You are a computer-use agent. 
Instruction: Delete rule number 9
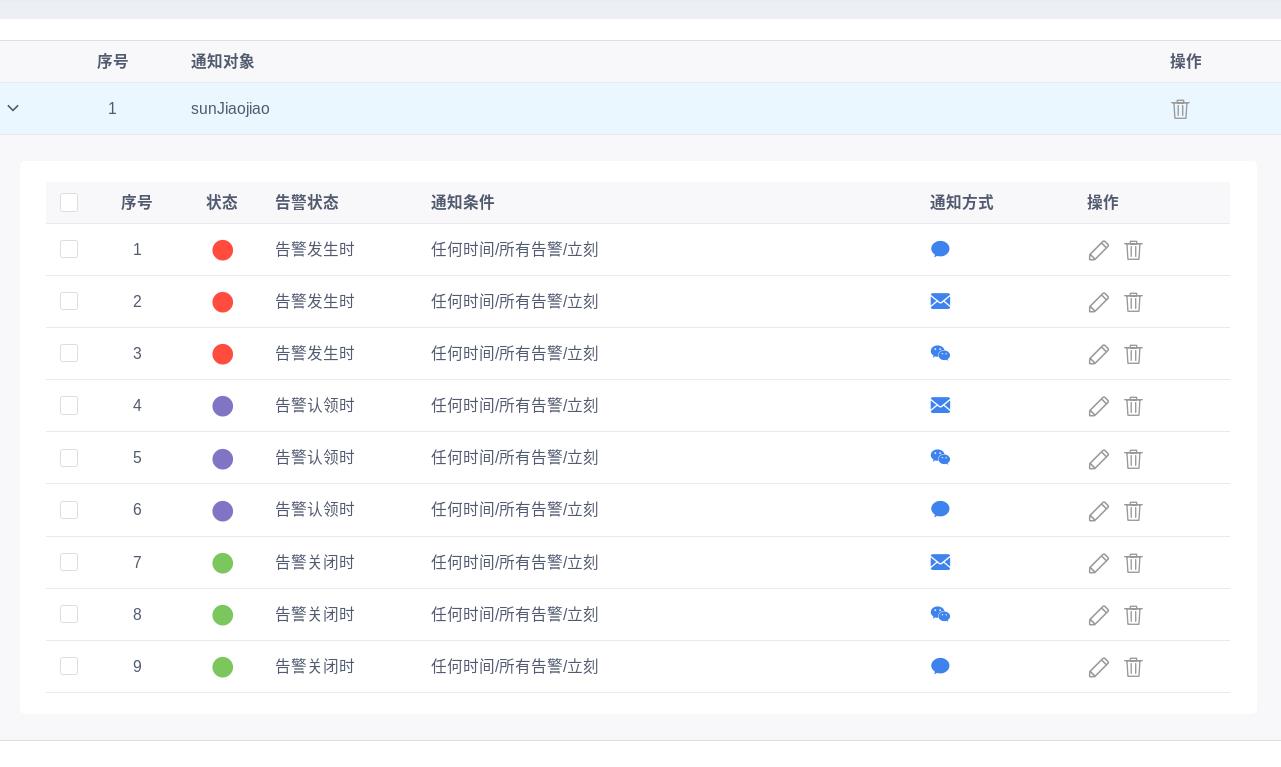coord(1133,667)
